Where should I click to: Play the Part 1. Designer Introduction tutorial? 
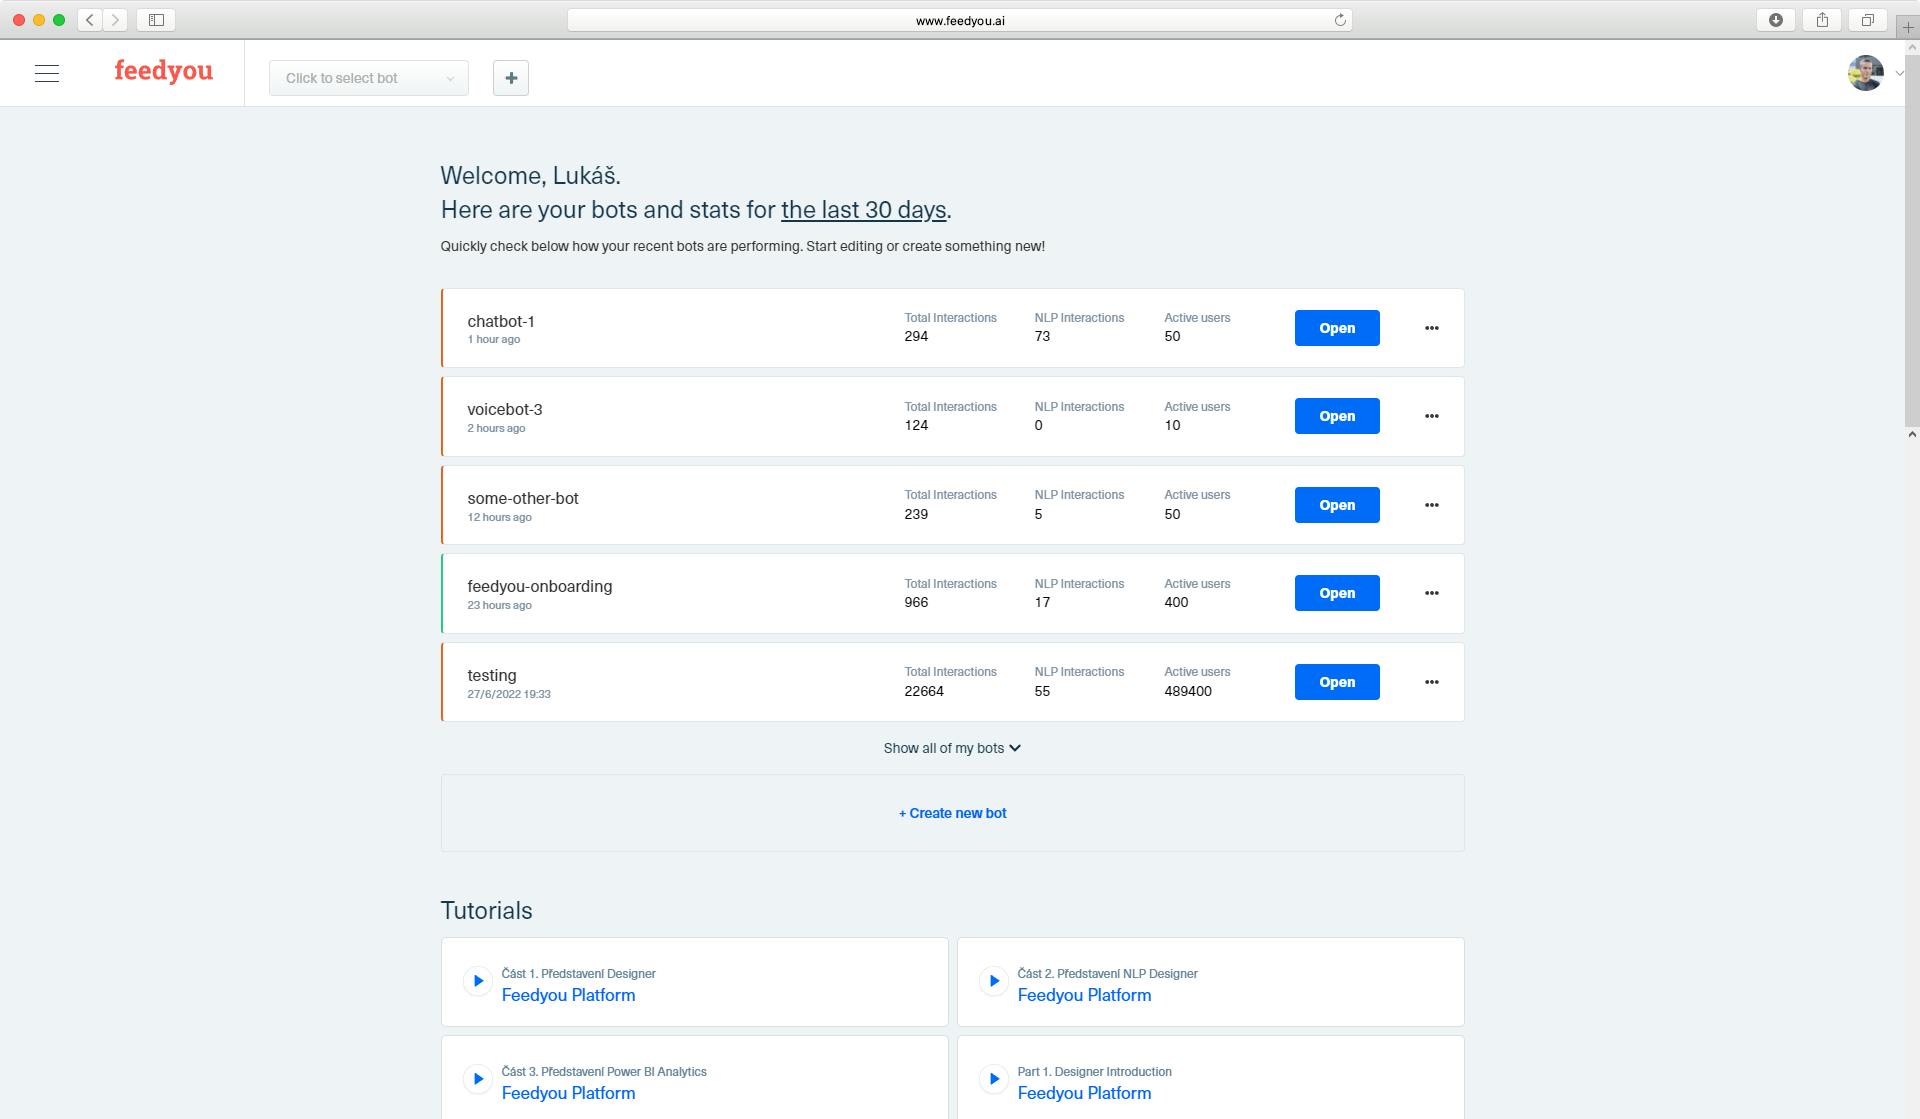[x=994, y=1079]
